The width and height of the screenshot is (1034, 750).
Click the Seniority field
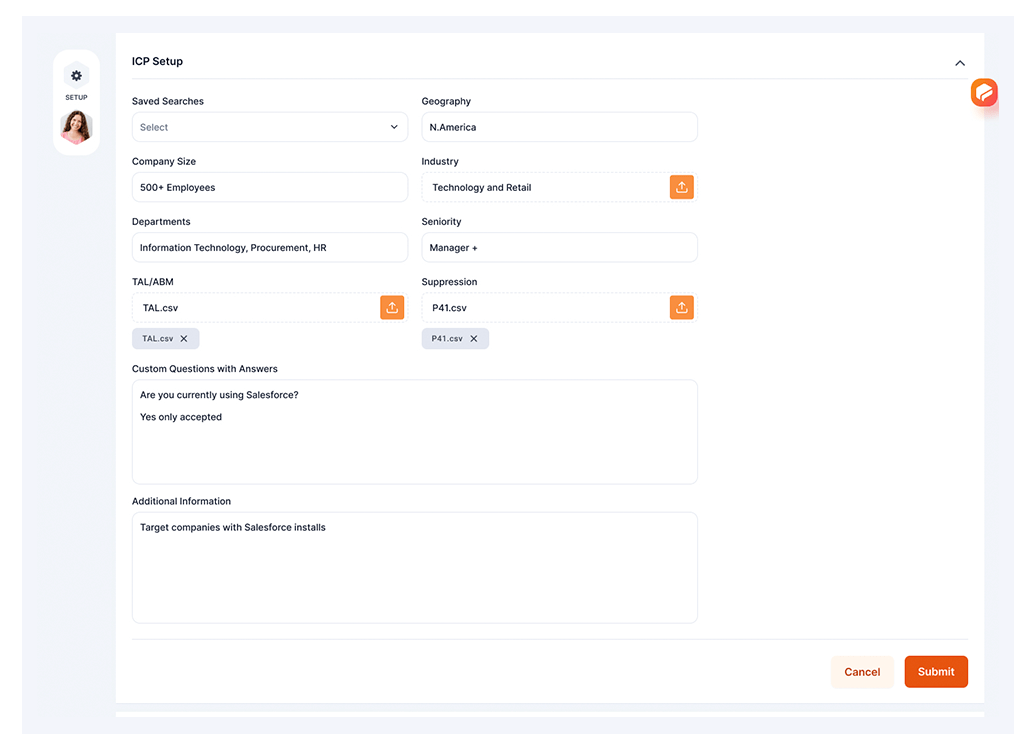click(559, 247)
